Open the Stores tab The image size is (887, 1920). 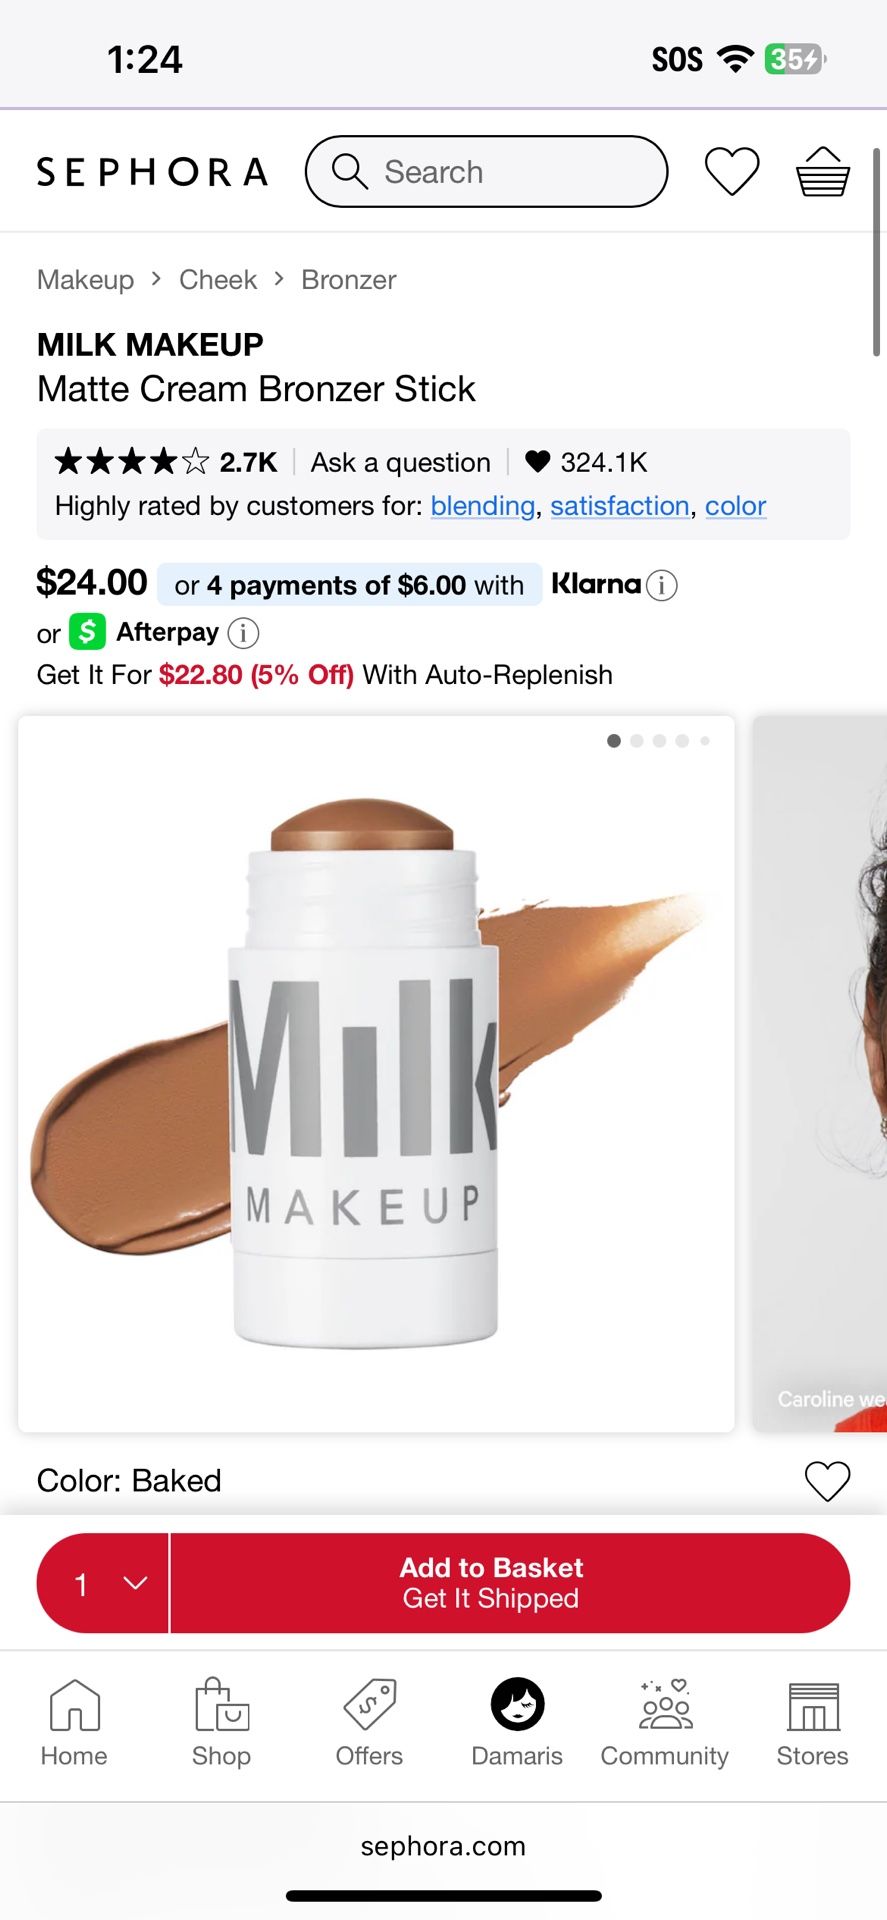[x=812, y=1722]
